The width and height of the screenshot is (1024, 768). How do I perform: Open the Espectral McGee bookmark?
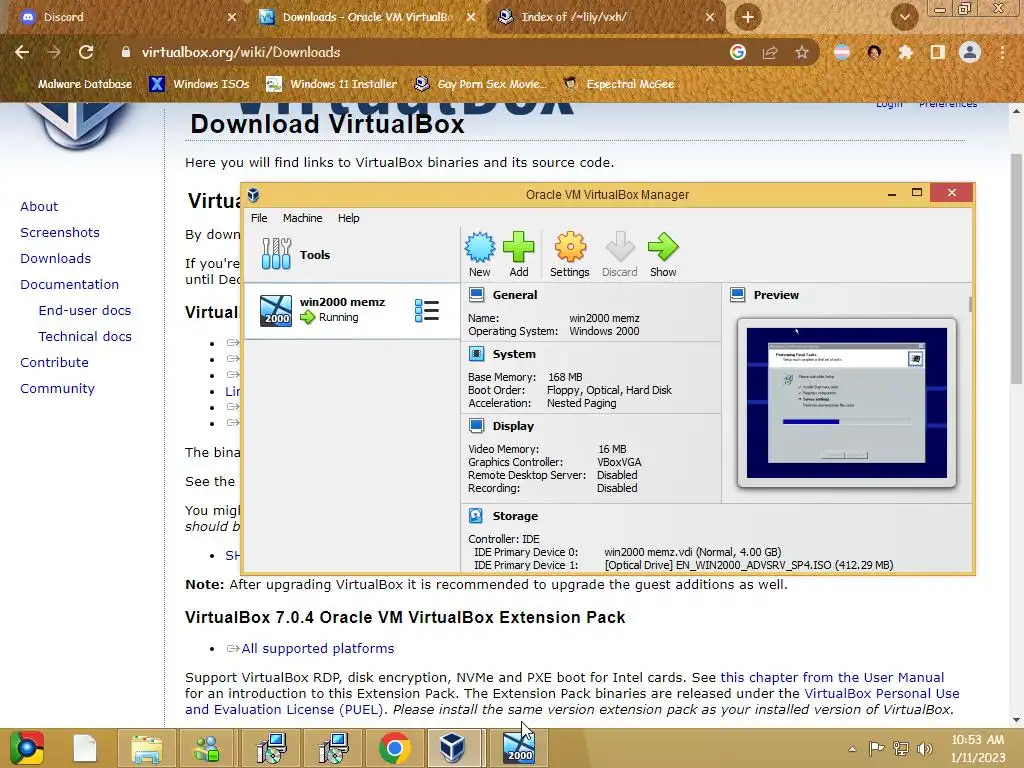(x=619, y=84)
